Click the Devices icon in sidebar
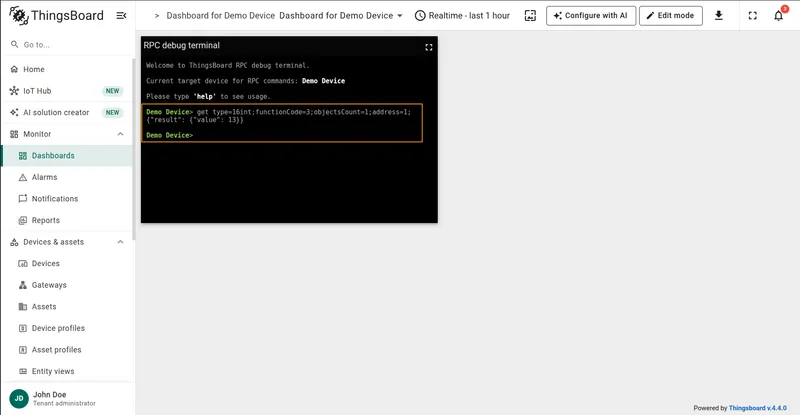Viewport: 800px width, 415px height. (22, 263)
